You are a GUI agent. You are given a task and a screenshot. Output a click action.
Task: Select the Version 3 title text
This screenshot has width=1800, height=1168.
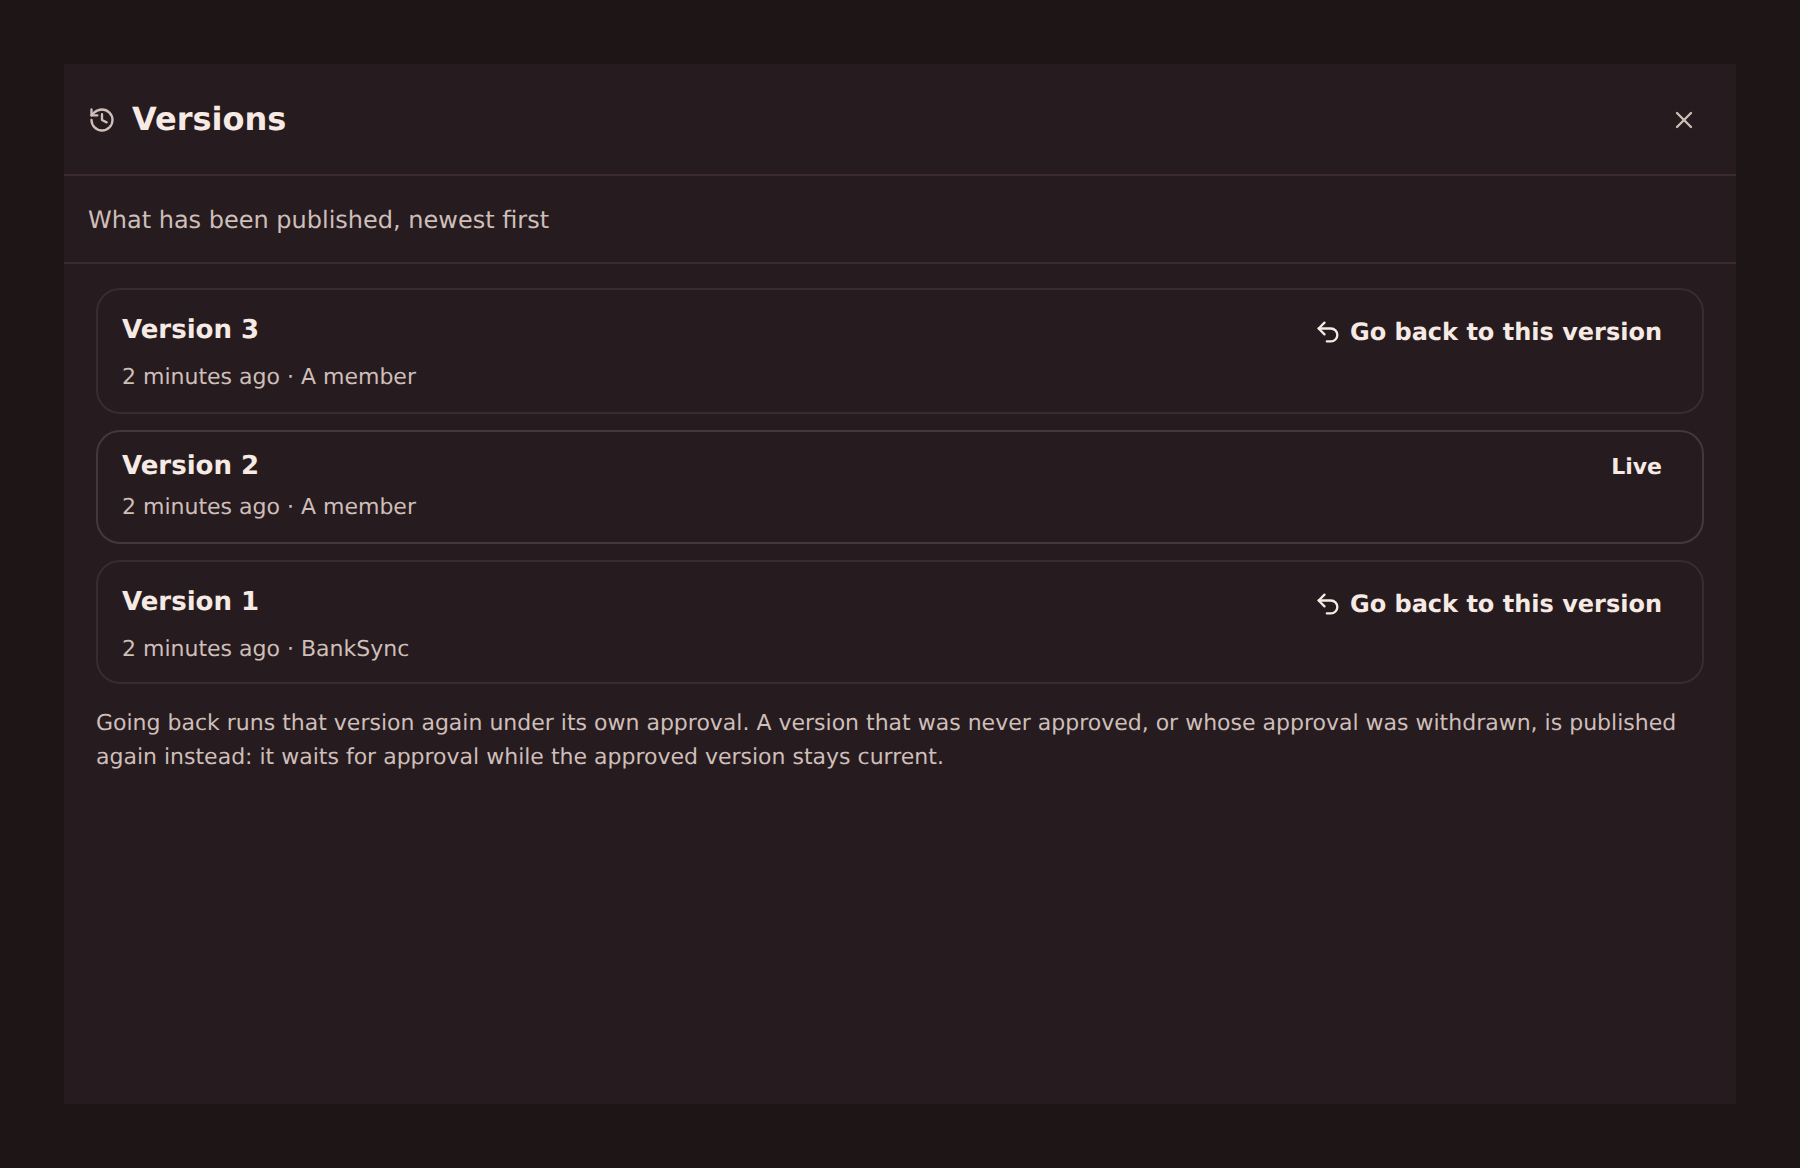click(x=190, y=329)
